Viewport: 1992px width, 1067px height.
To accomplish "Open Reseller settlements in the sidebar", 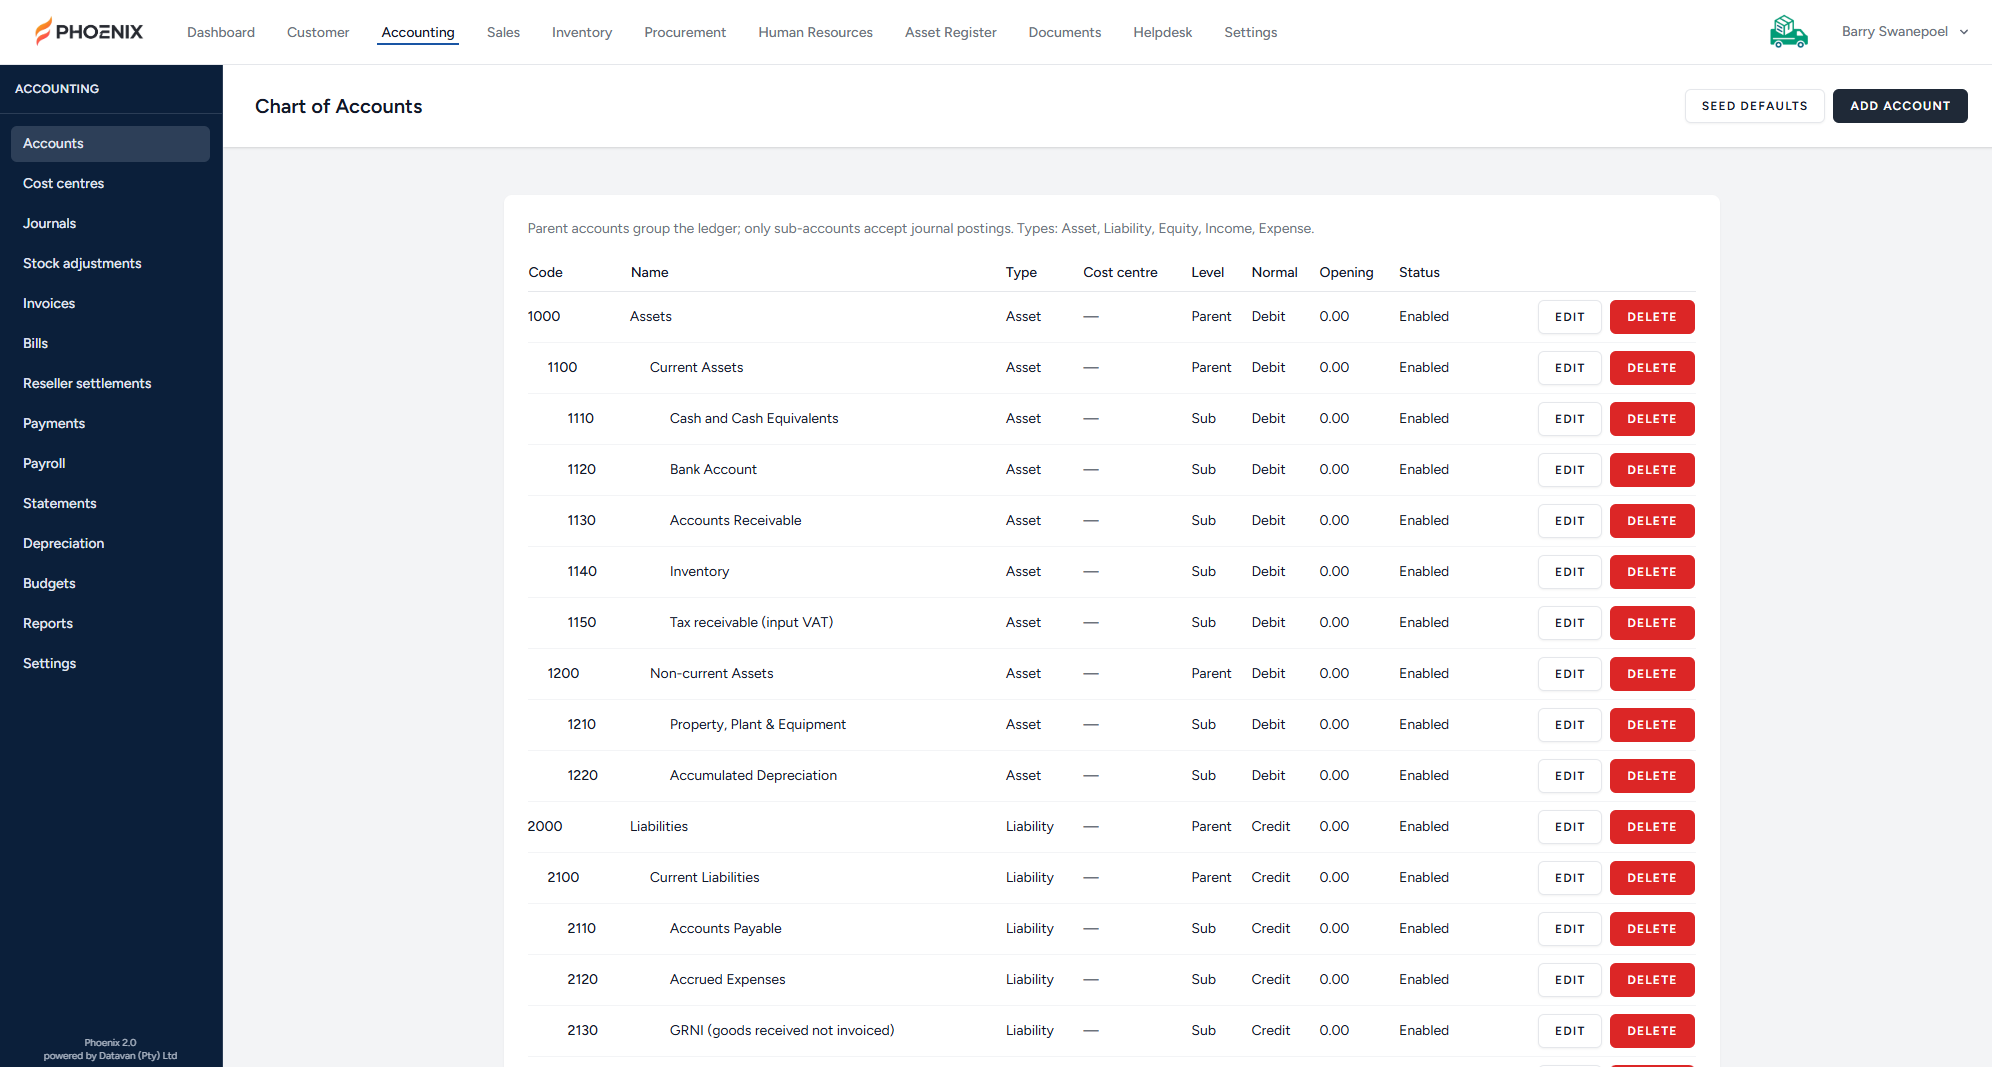I will (x=110, y=384).
